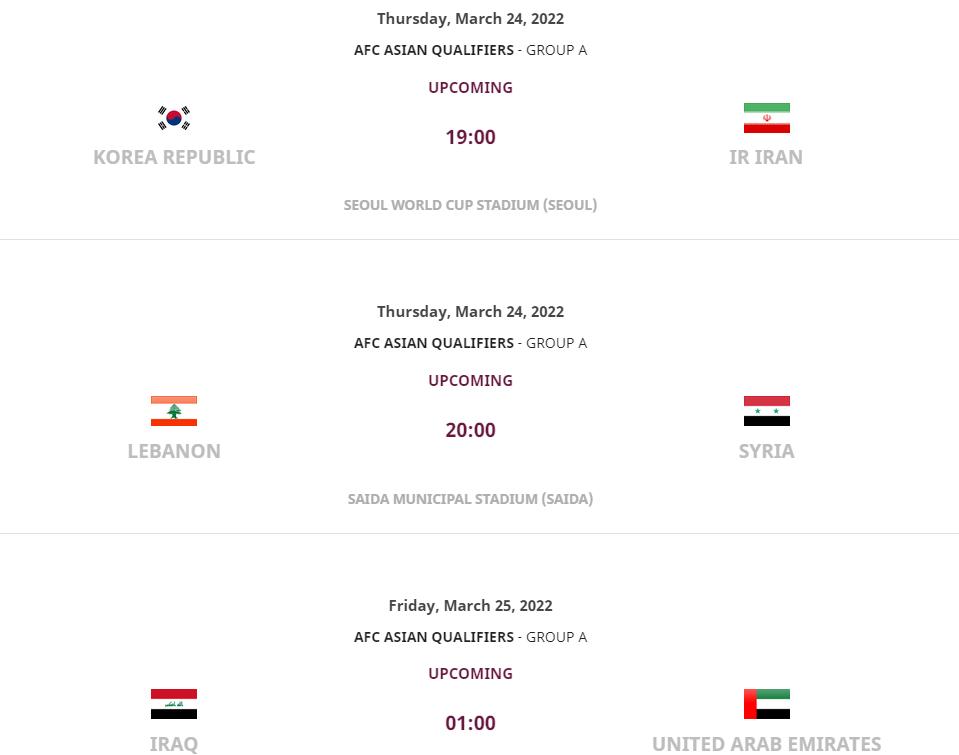Click the 19:00 kickoff time
This screenshot has height=755, width=959.
click(x=470, y=137)
